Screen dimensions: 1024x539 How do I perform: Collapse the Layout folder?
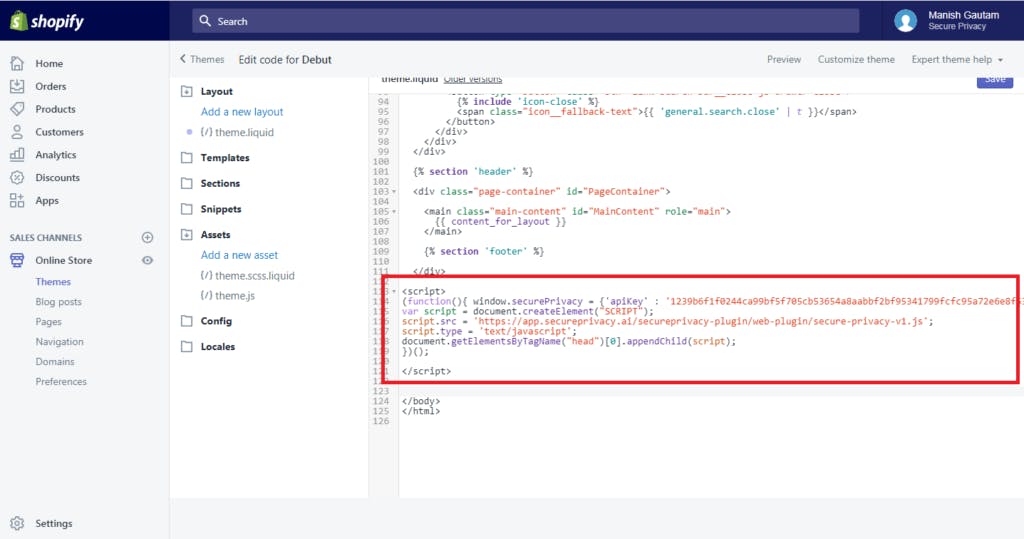coord(216,91)
